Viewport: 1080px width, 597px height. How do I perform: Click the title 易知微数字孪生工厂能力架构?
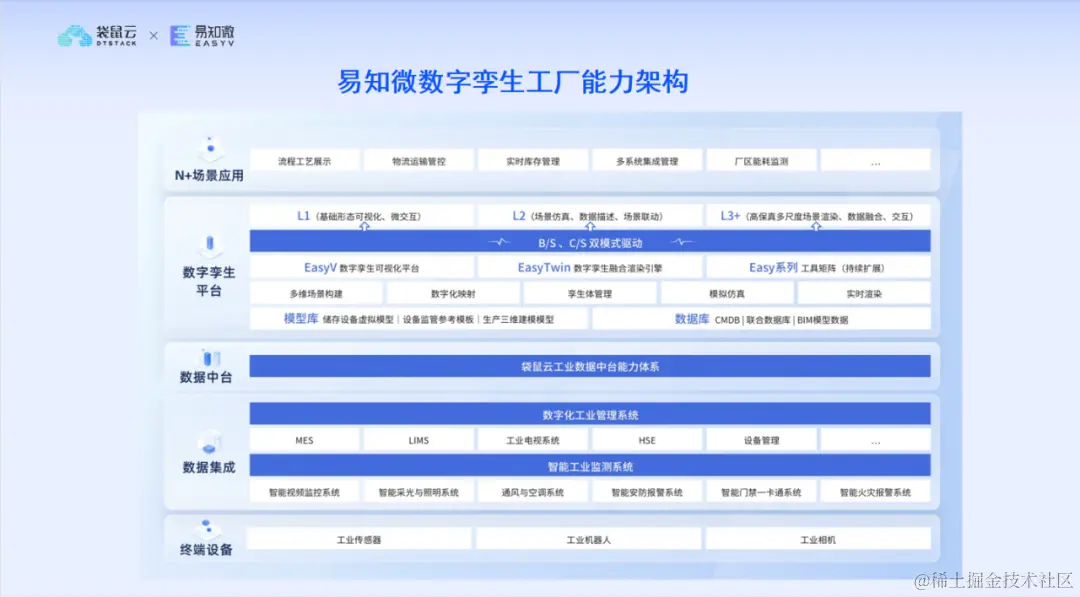[512, 82]
